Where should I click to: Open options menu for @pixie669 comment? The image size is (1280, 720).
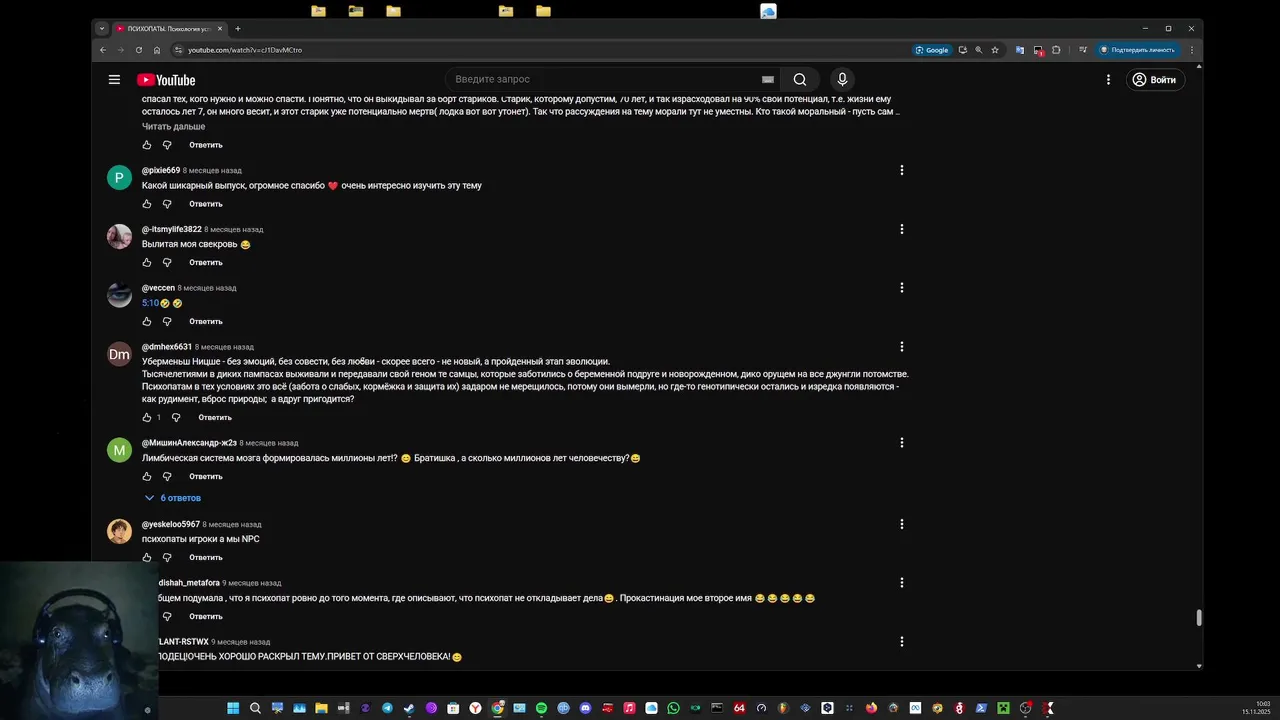click(x=901, y=170)
